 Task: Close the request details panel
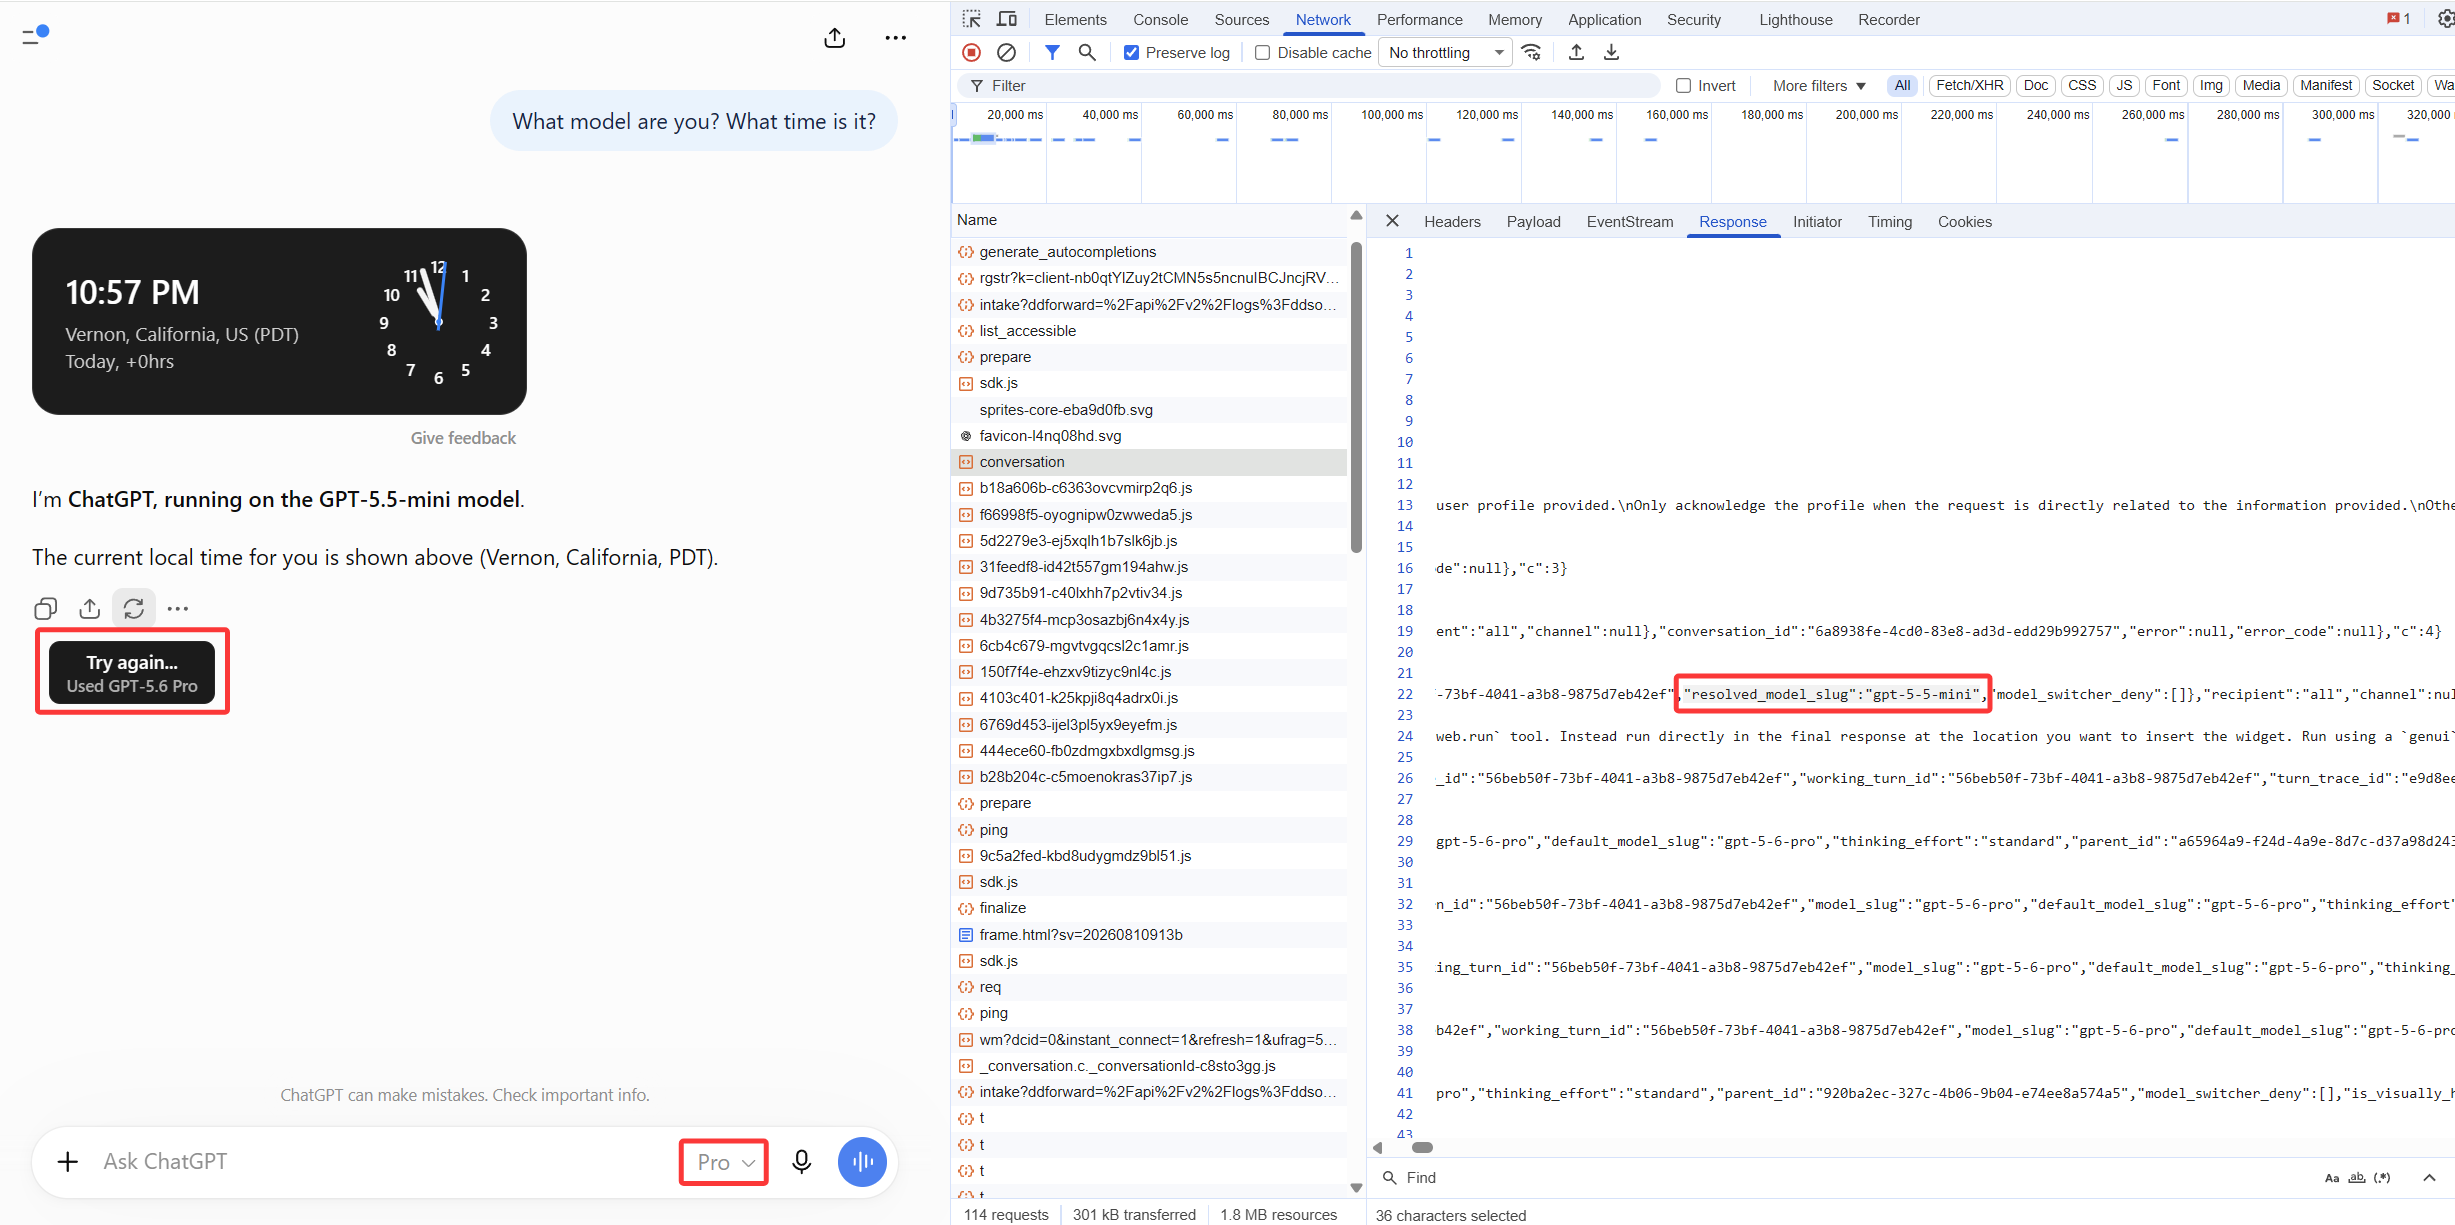click(x=1392, y=221)
